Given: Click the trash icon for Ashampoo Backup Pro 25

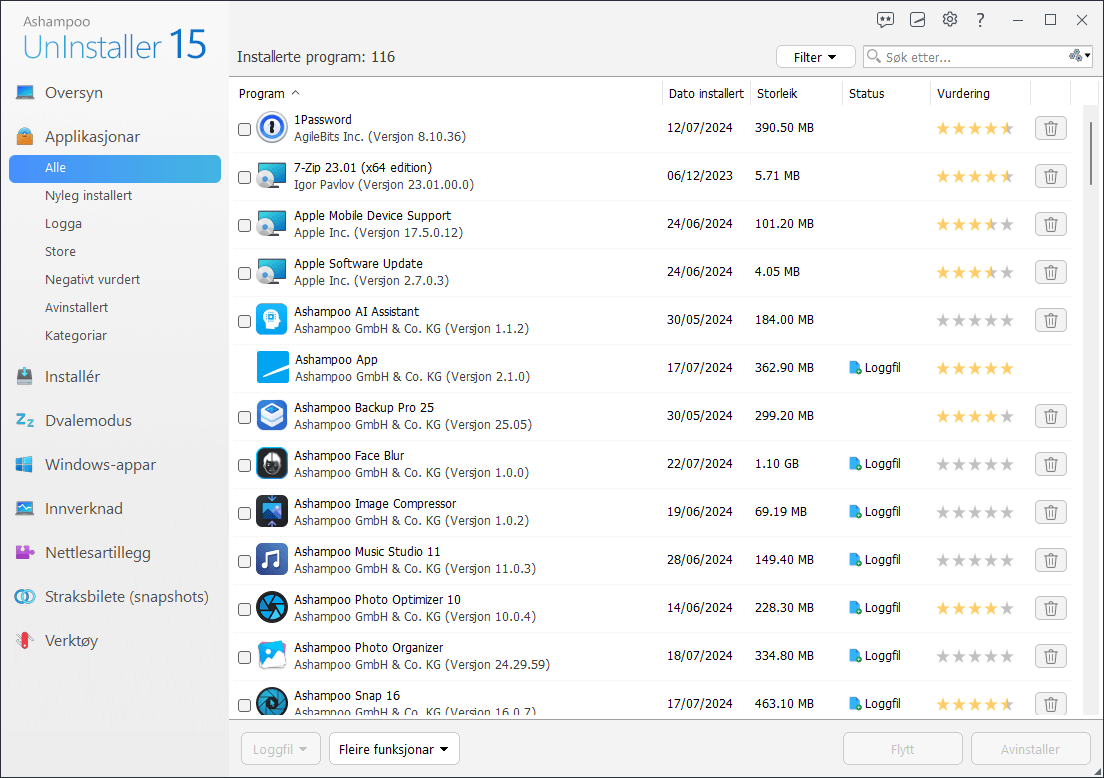Looking at the screenshot, I should pos(1050,416).
